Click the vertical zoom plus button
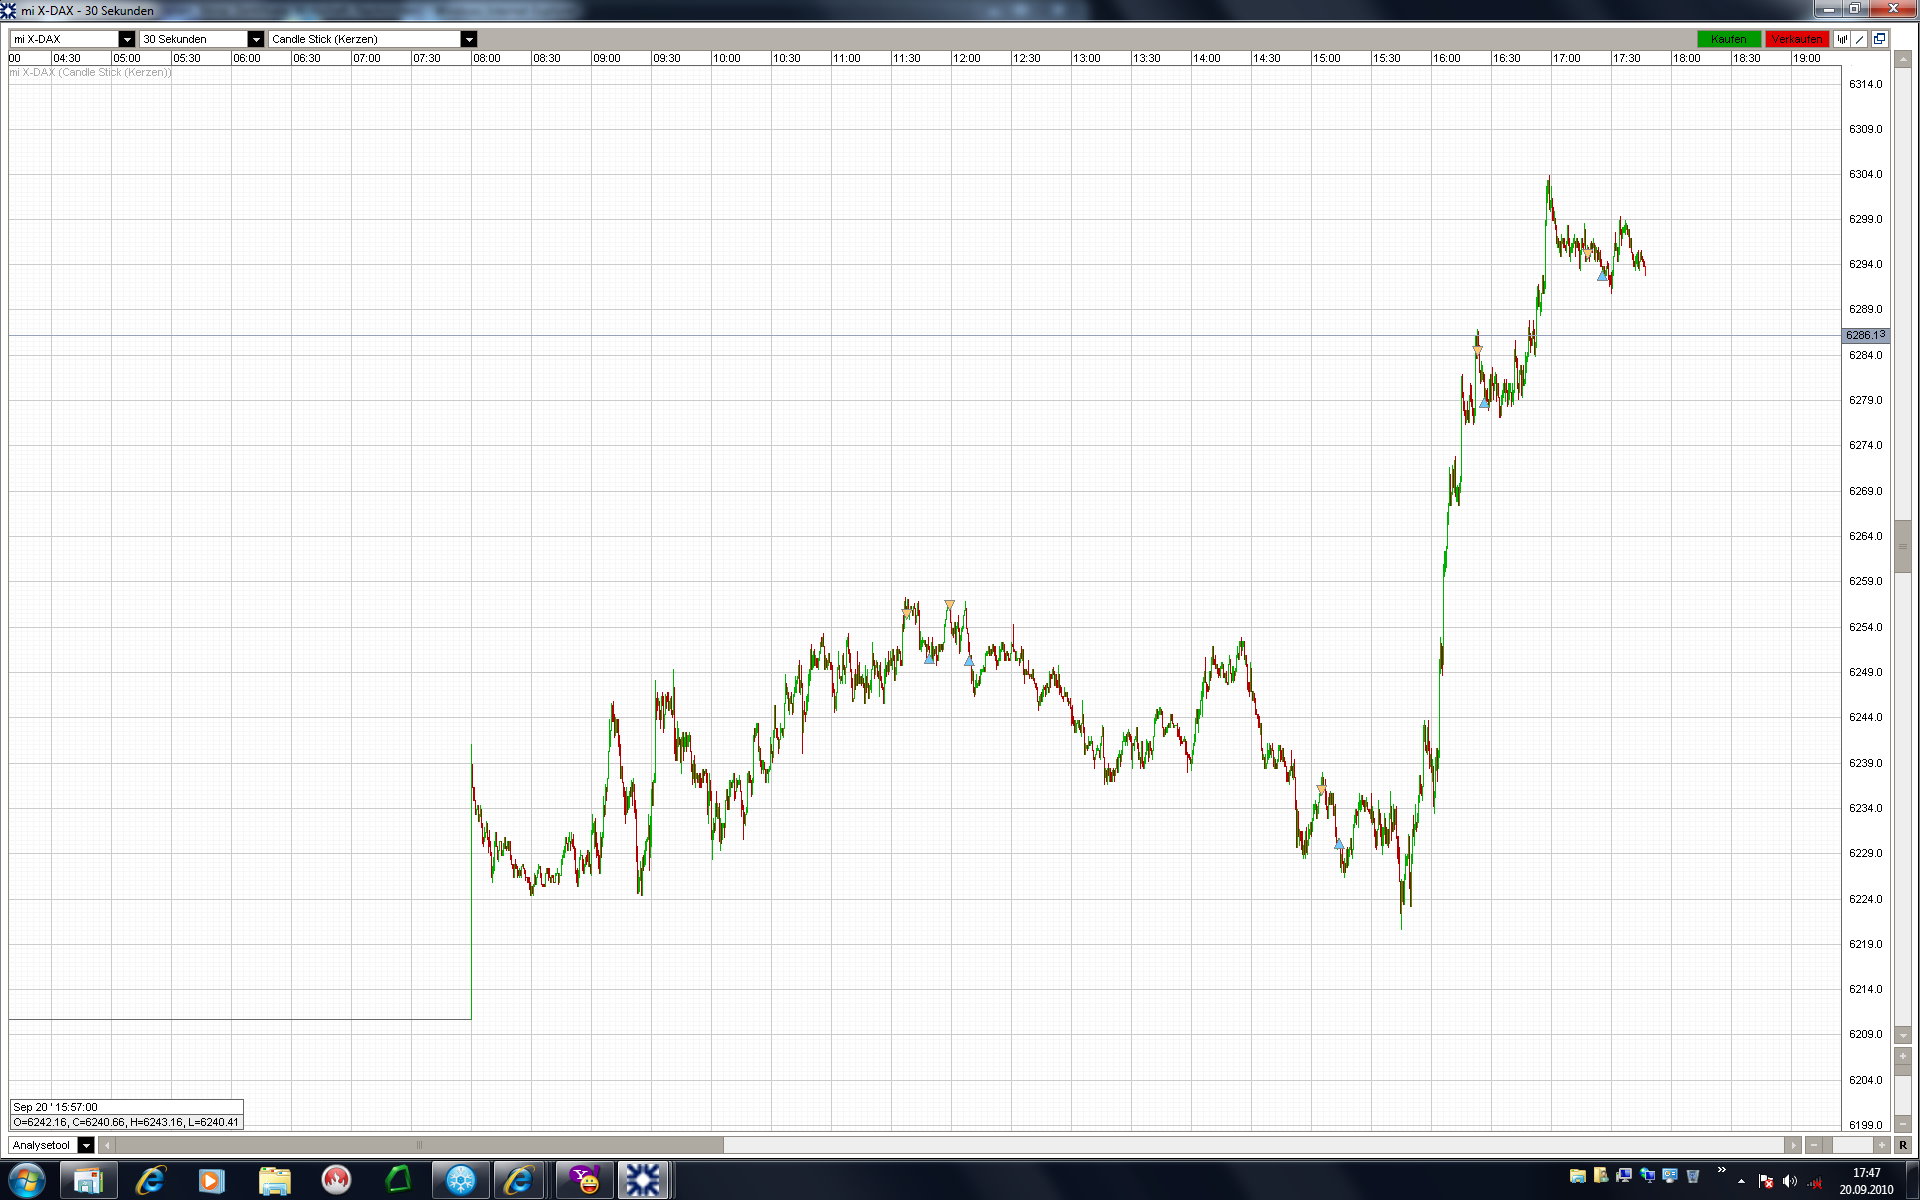Viewport: 1920px width, 1200px height. point(1902,1056)
